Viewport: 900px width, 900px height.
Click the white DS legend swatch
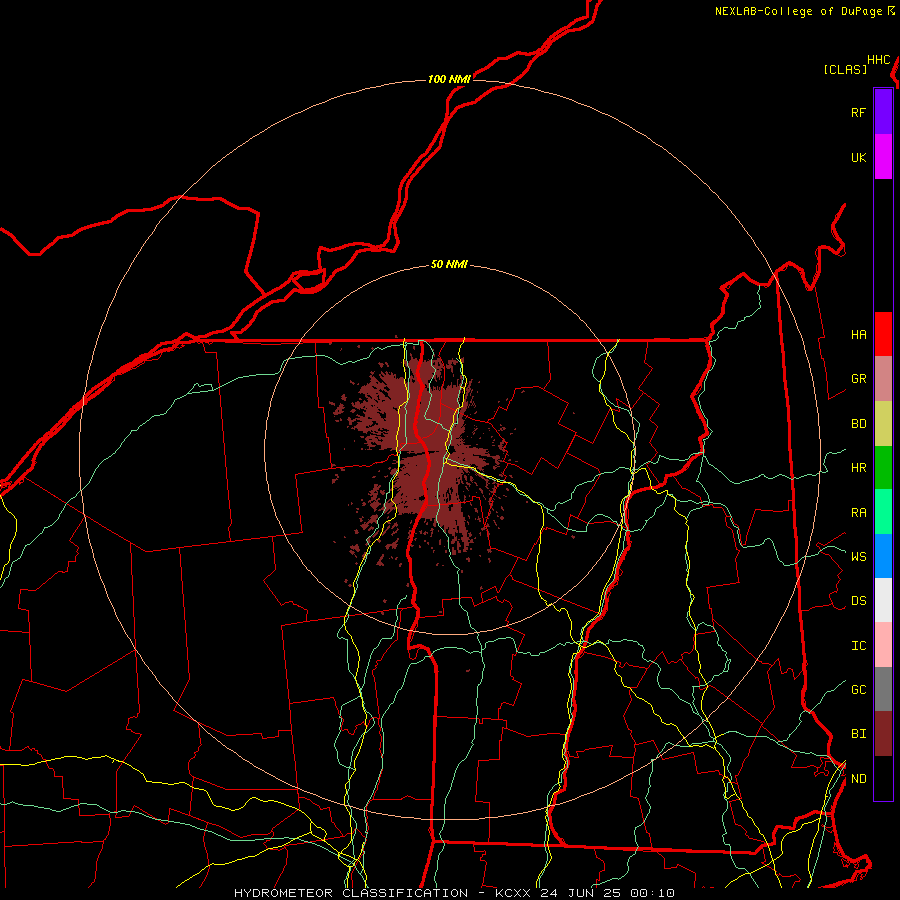883,600
